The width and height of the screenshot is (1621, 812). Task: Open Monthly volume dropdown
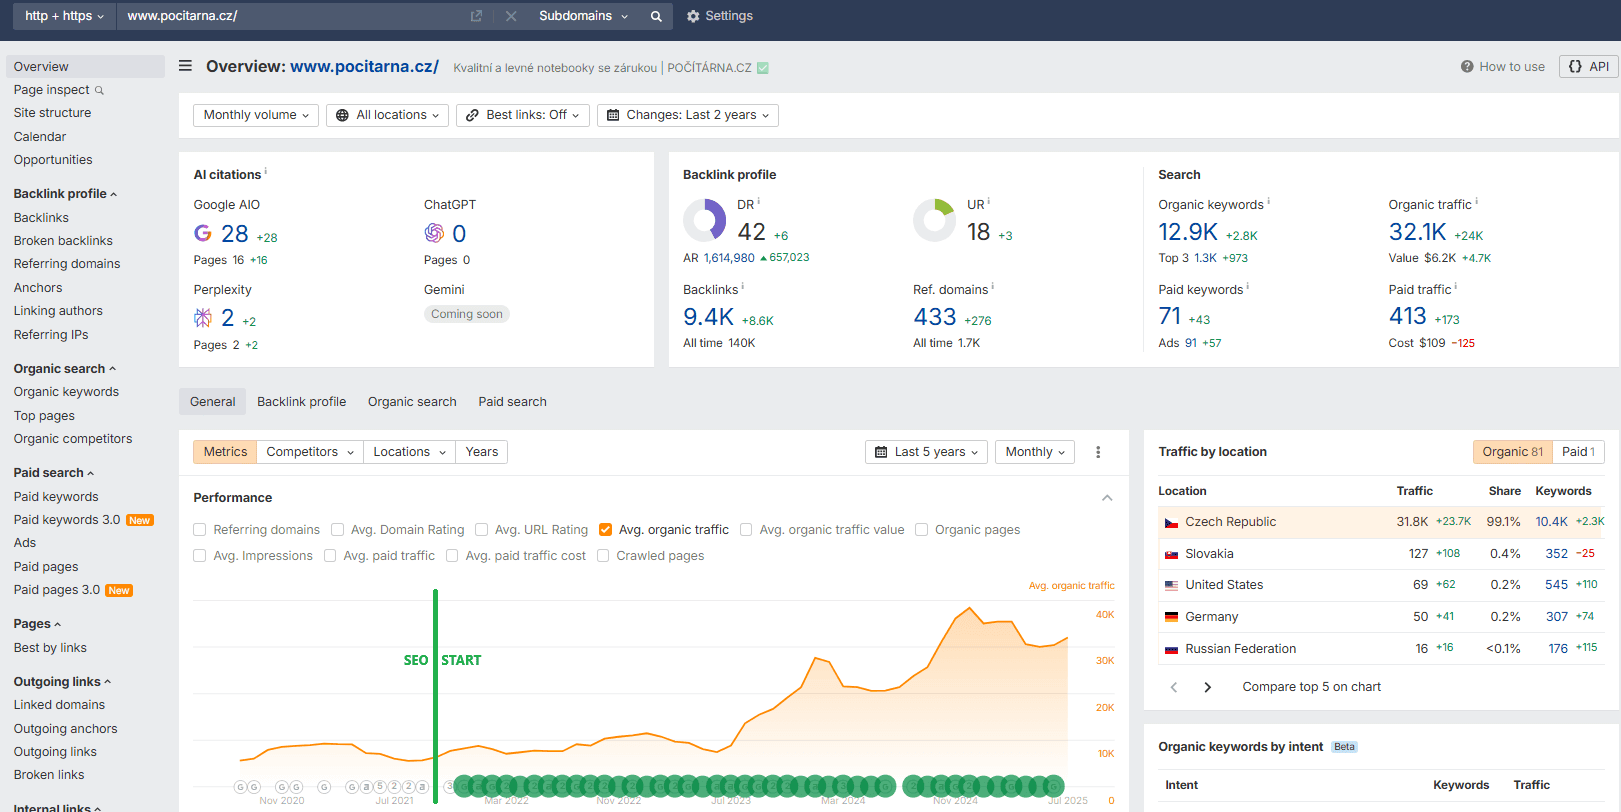tap(256, 115)
